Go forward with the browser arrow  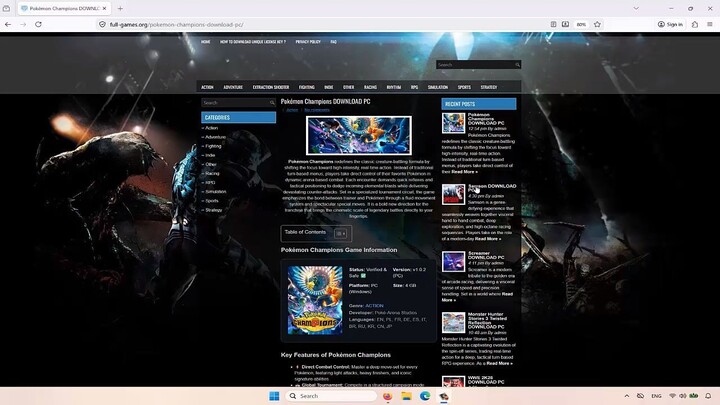point(23,24)
